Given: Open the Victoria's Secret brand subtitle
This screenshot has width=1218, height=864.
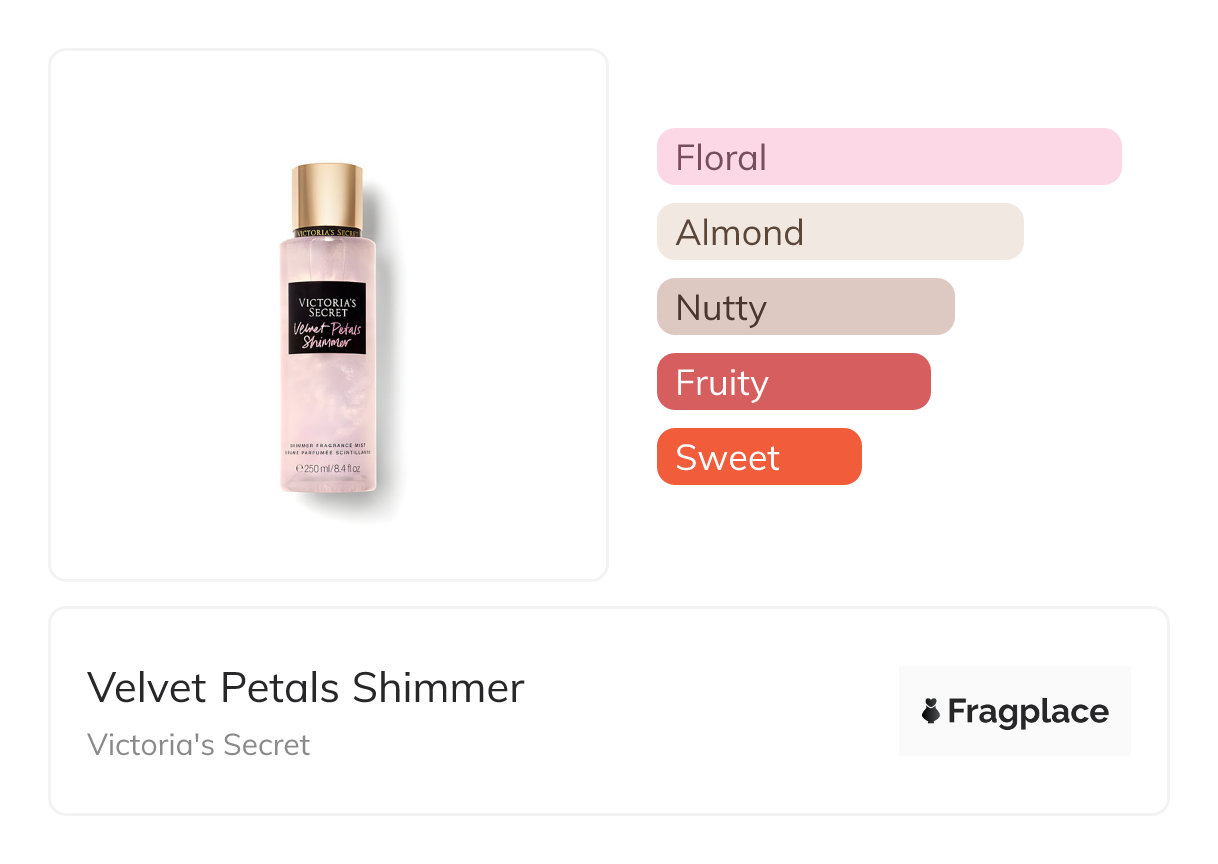Looking at the screenshot, I should coord(198,745).
